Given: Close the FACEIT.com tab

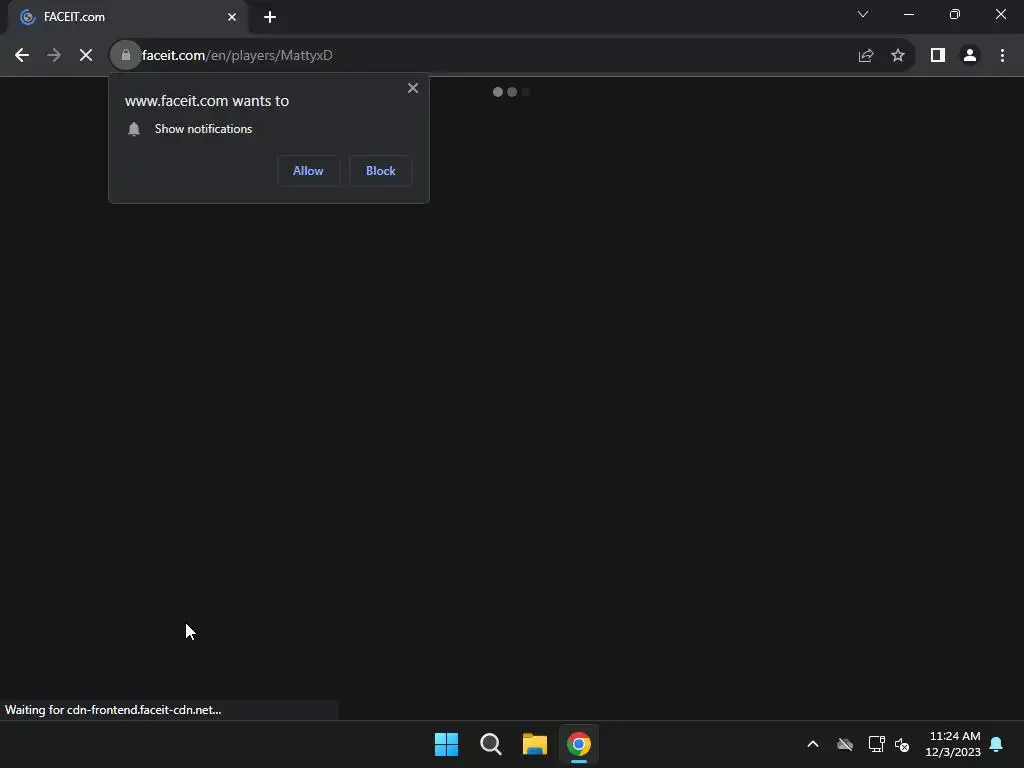Looking at the screenshot, I should (x=232, y=17).
